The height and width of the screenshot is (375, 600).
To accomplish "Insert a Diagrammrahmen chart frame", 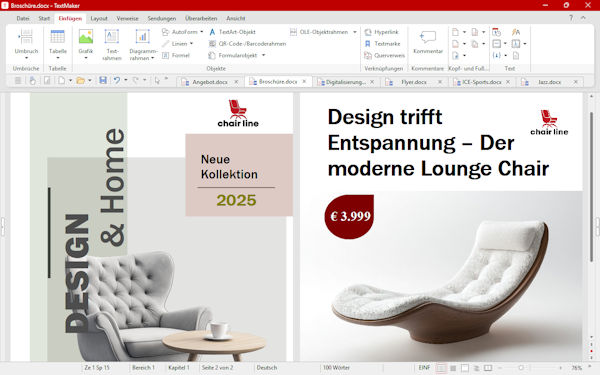I will click(x=142, y=44).
